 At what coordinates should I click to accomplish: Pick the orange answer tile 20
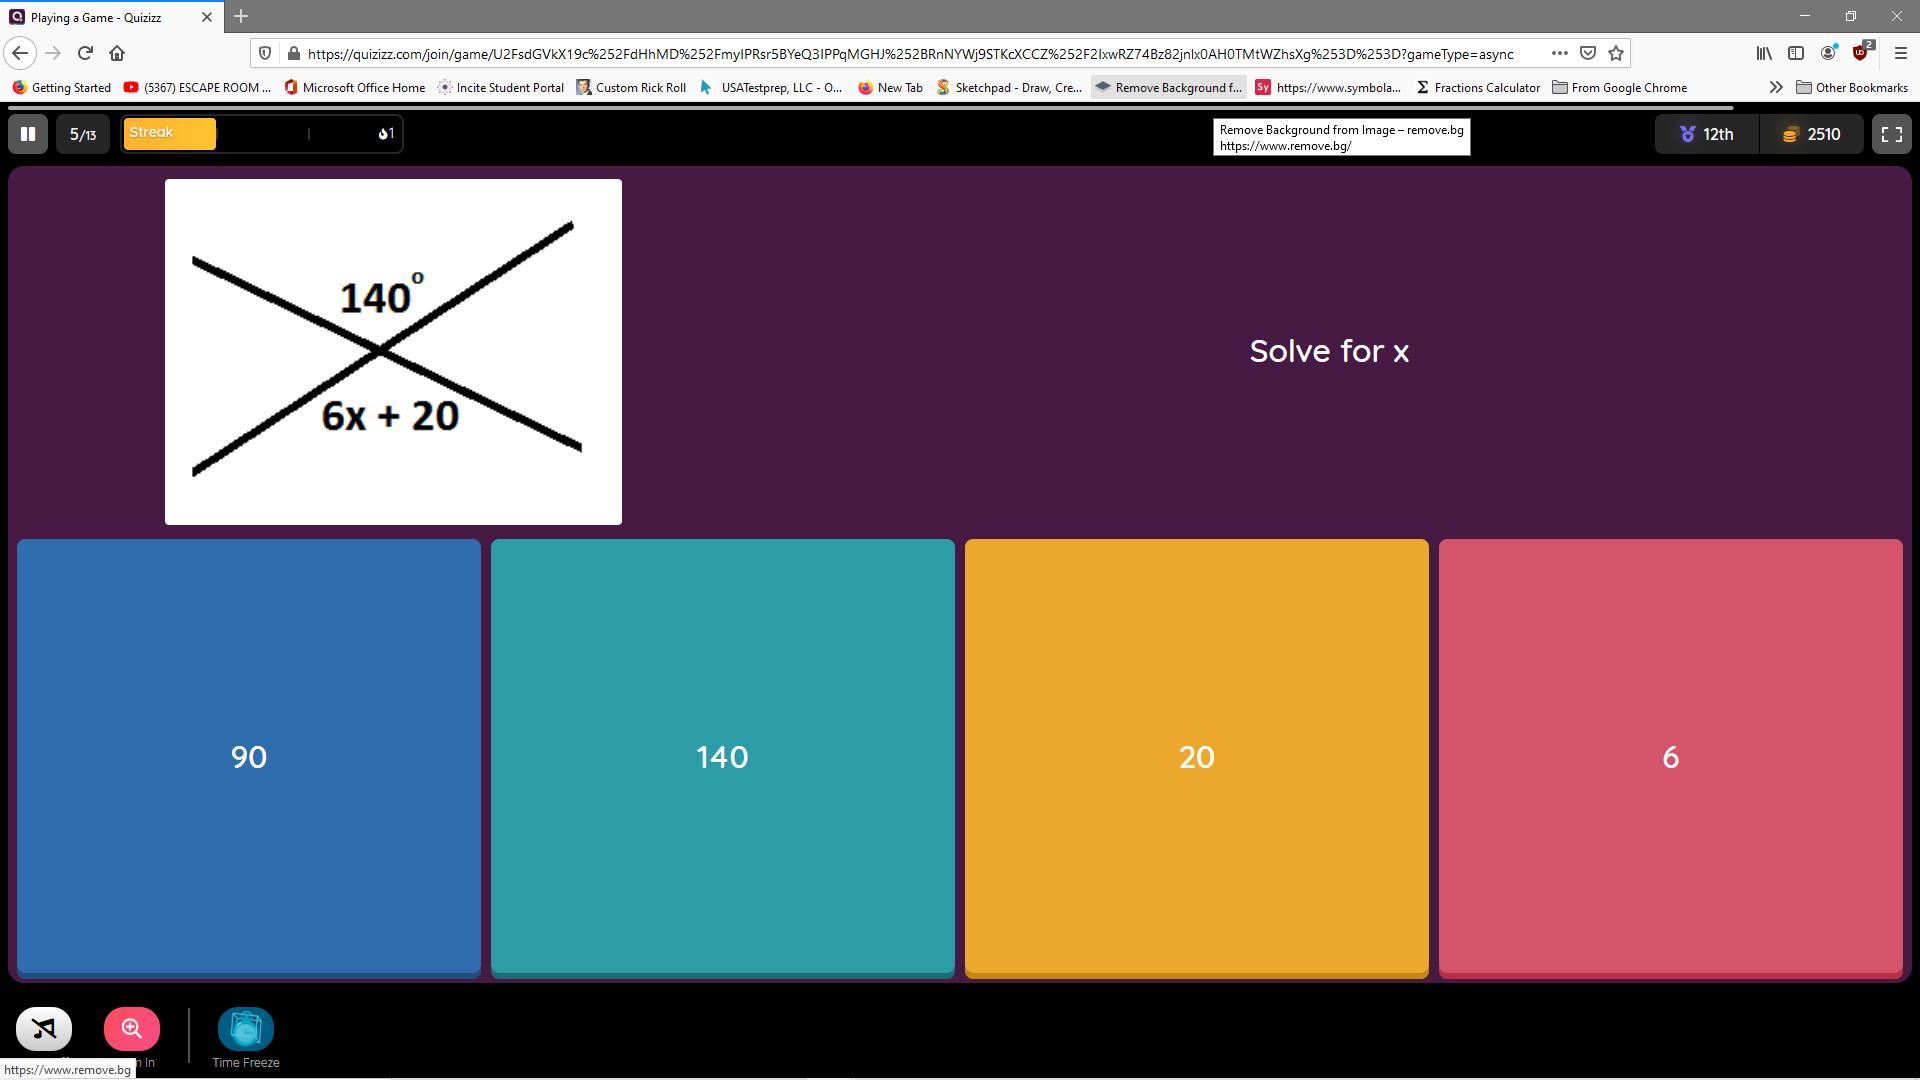(x=1196, y=757)
